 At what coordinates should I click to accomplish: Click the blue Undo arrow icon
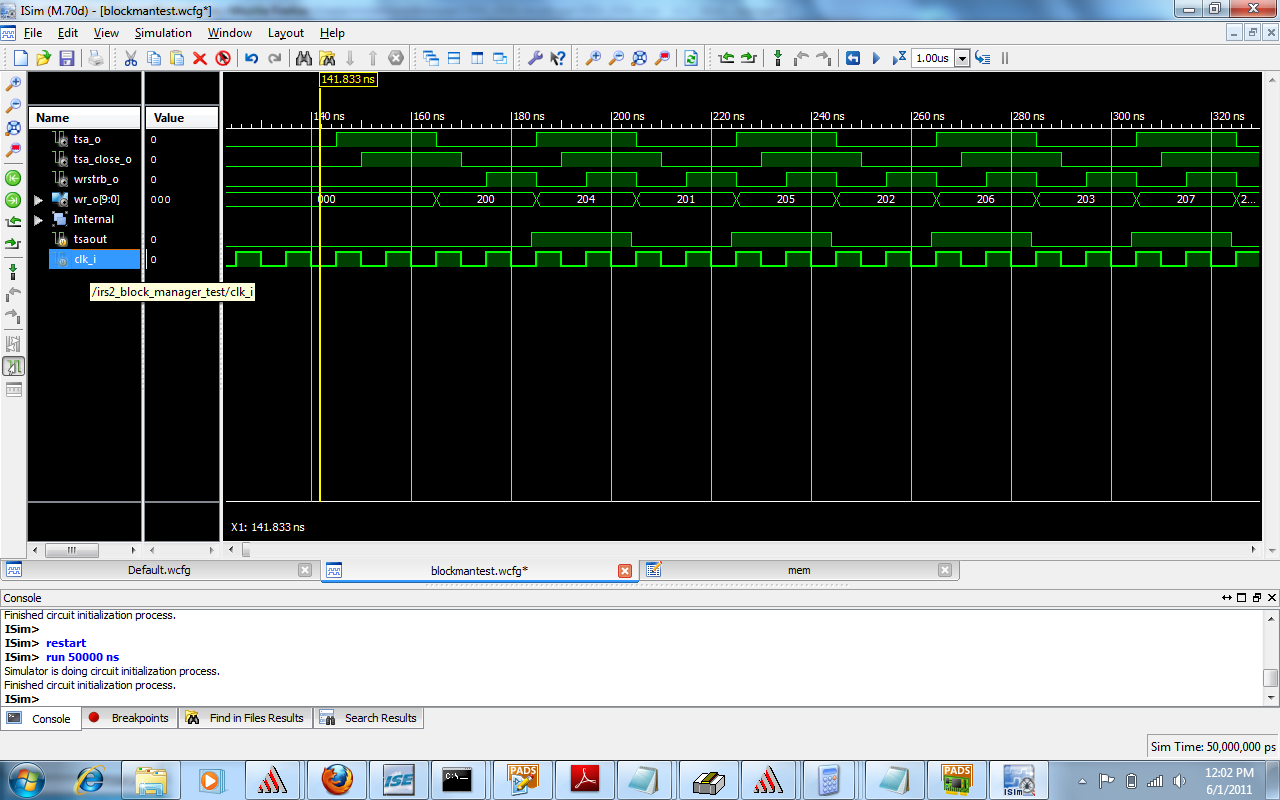pyautogui.click(x=252, y=58)
